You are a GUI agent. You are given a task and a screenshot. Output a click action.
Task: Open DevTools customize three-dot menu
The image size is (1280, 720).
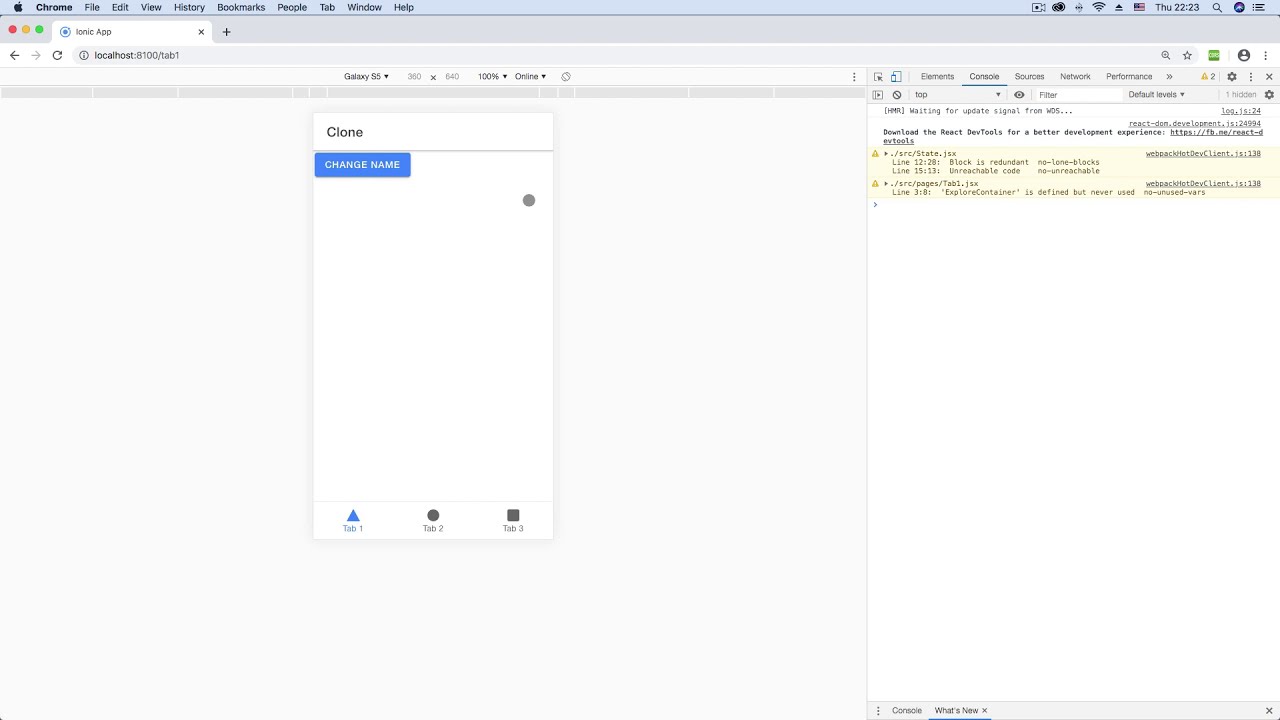(1251, 77)
